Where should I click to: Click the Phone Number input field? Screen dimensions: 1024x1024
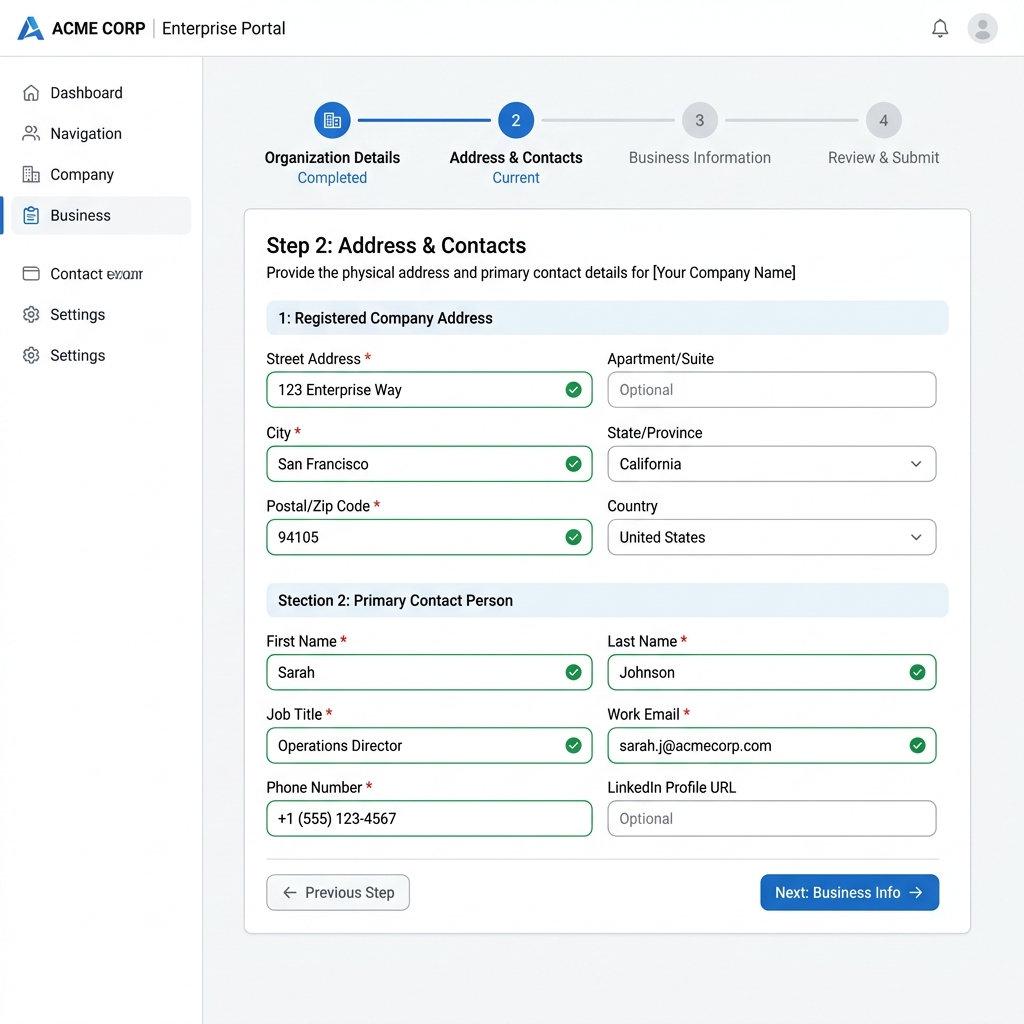(x=429, y=819)
